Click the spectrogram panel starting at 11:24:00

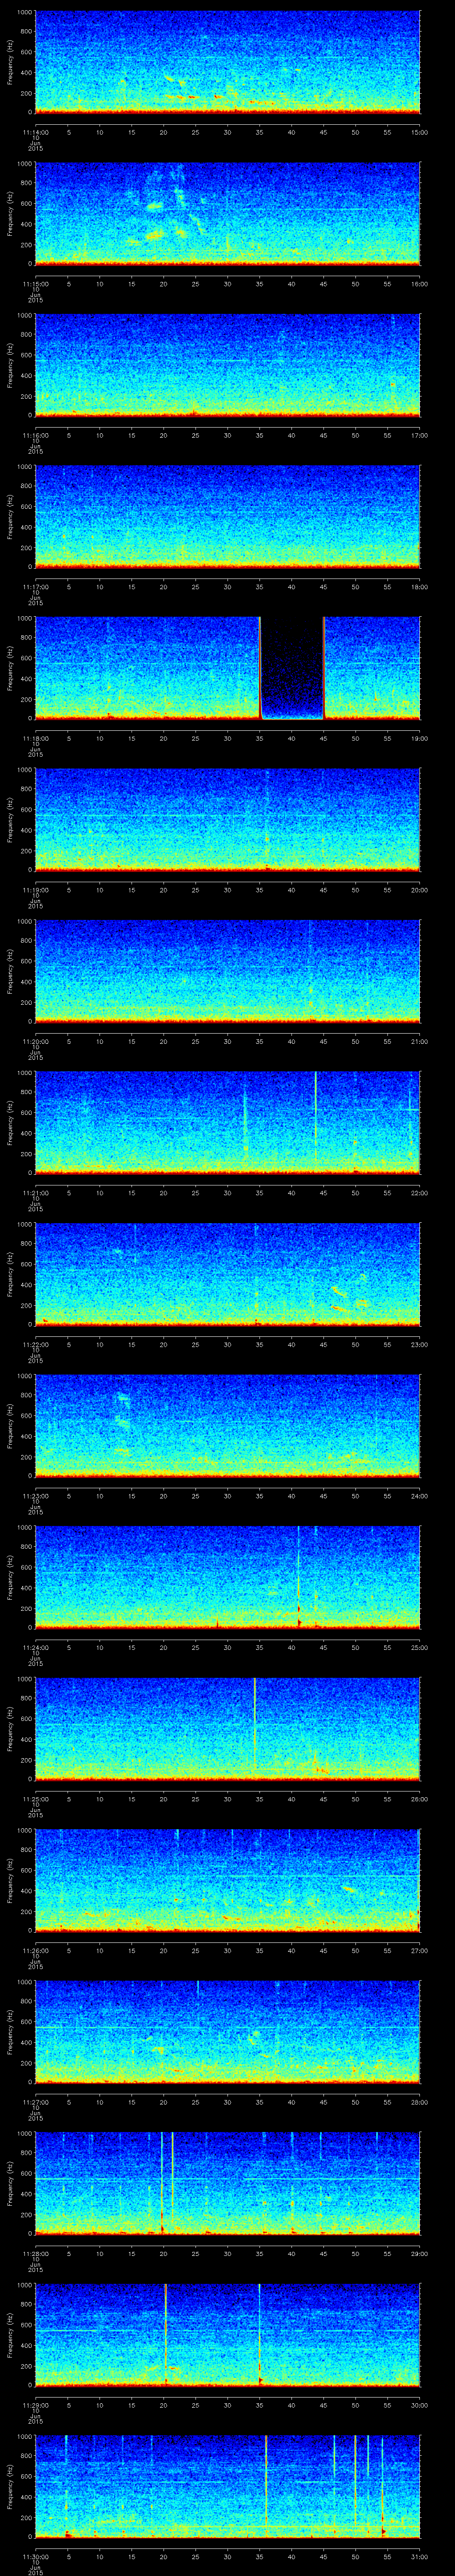point(227,1577)
